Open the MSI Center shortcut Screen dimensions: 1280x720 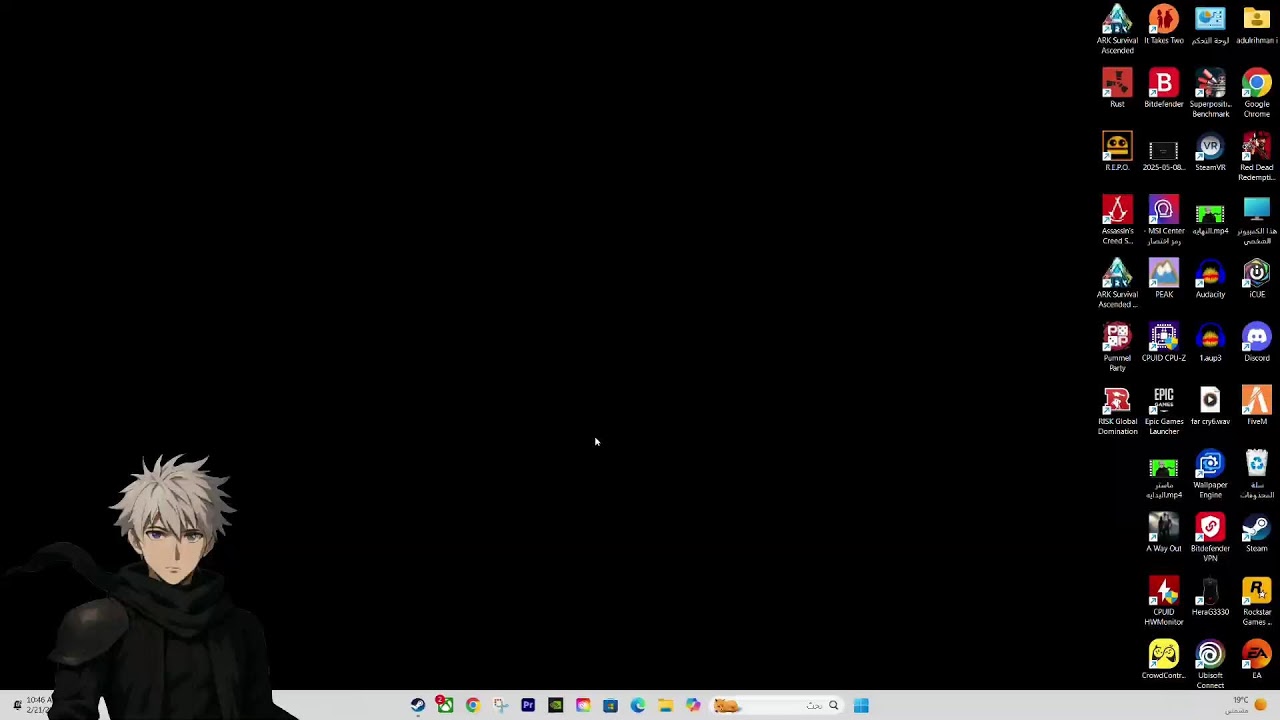[x=1164, y=220]
